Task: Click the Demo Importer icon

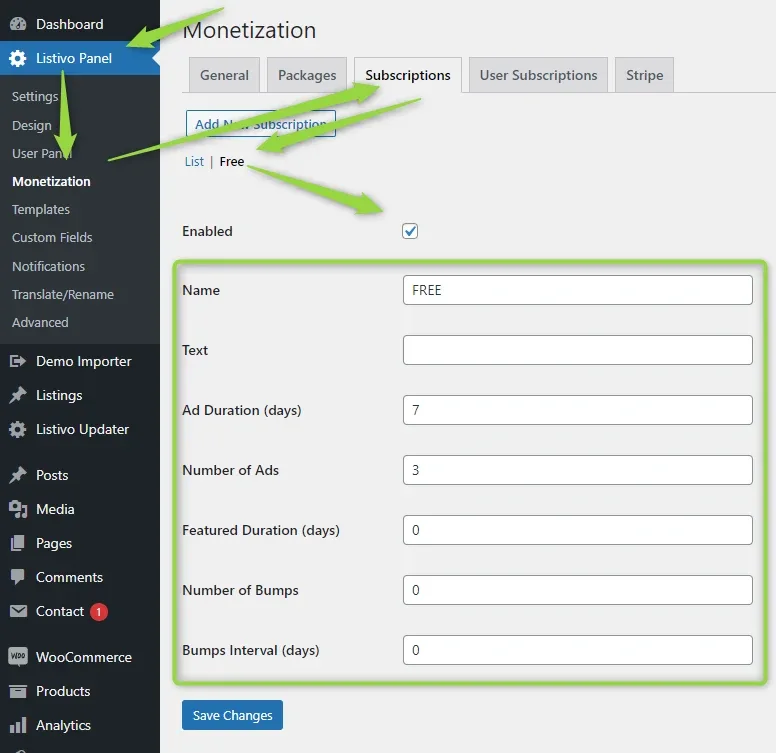Action: click(x=18, y=361)
